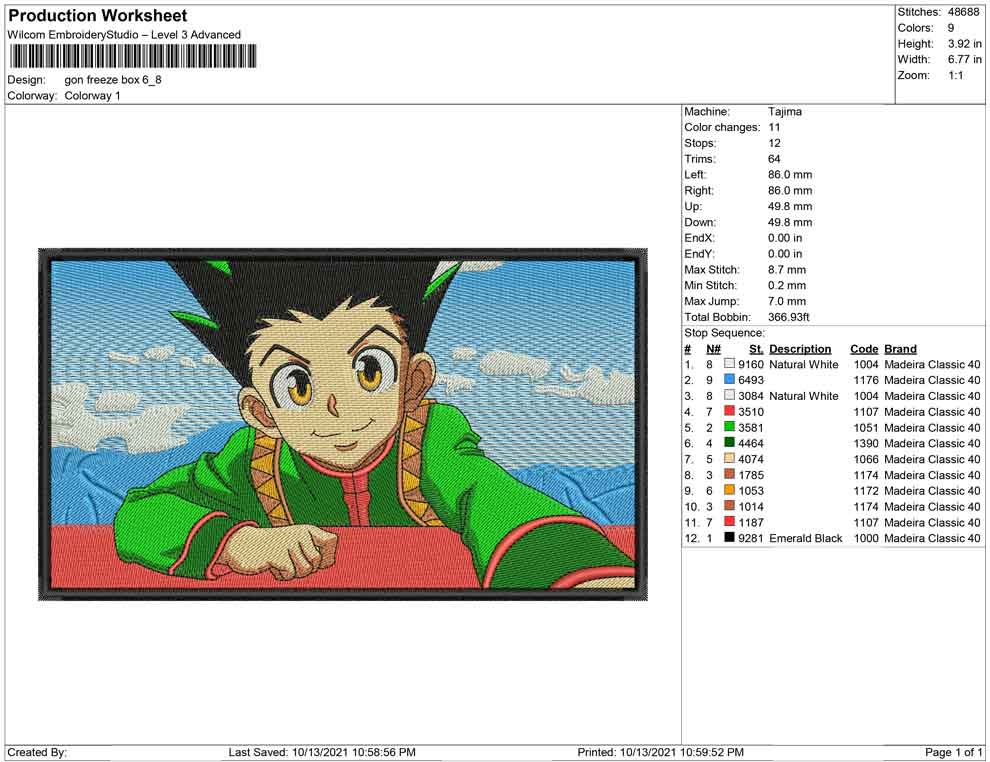Click design name 'gon freeze box 6_8'

pyautogui.click(x=113, y=80)
